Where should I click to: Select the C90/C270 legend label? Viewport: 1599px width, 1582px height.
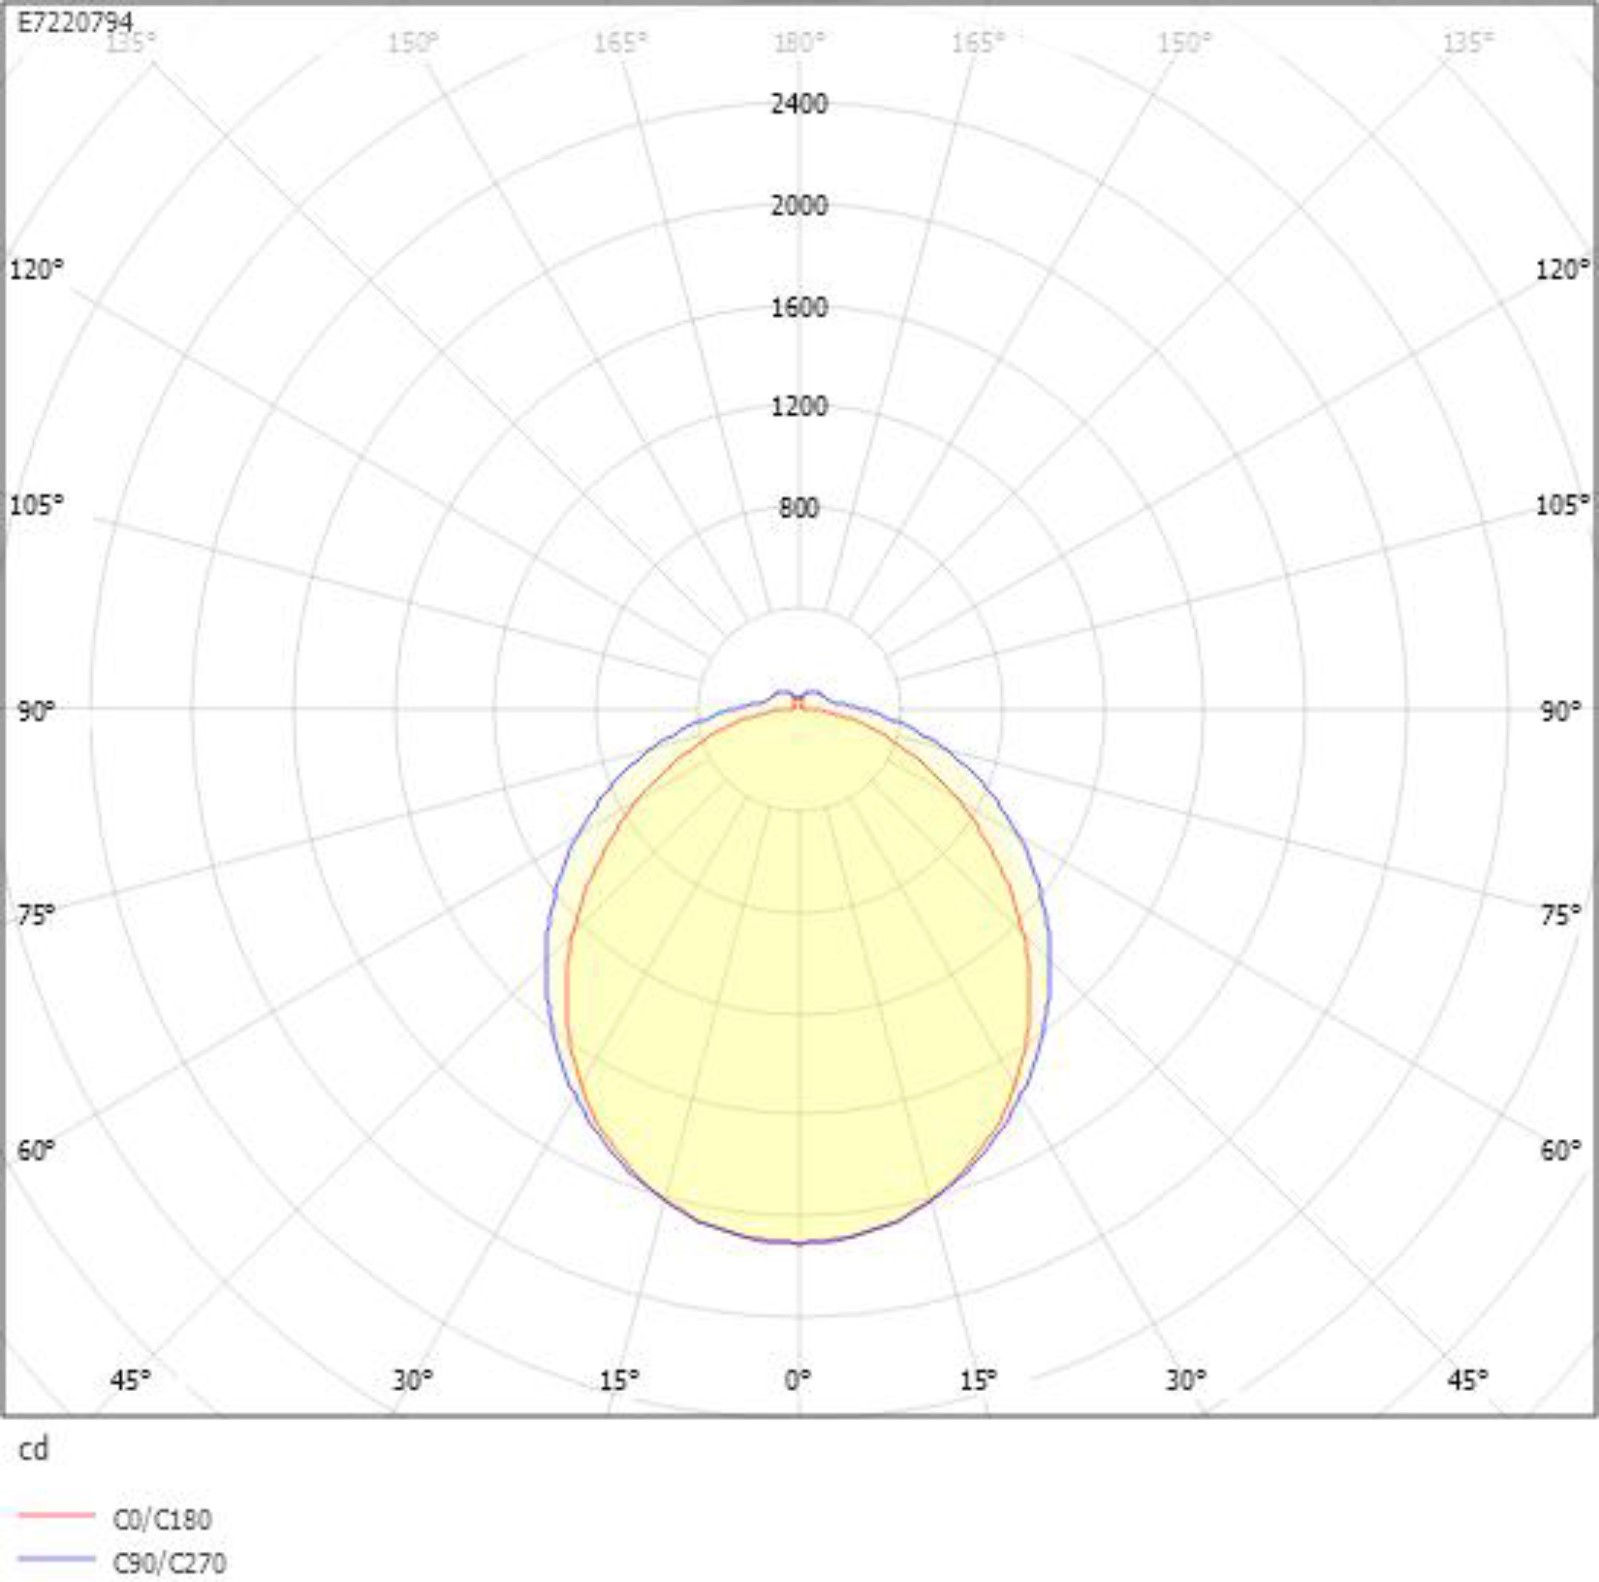pos(169,1562)
